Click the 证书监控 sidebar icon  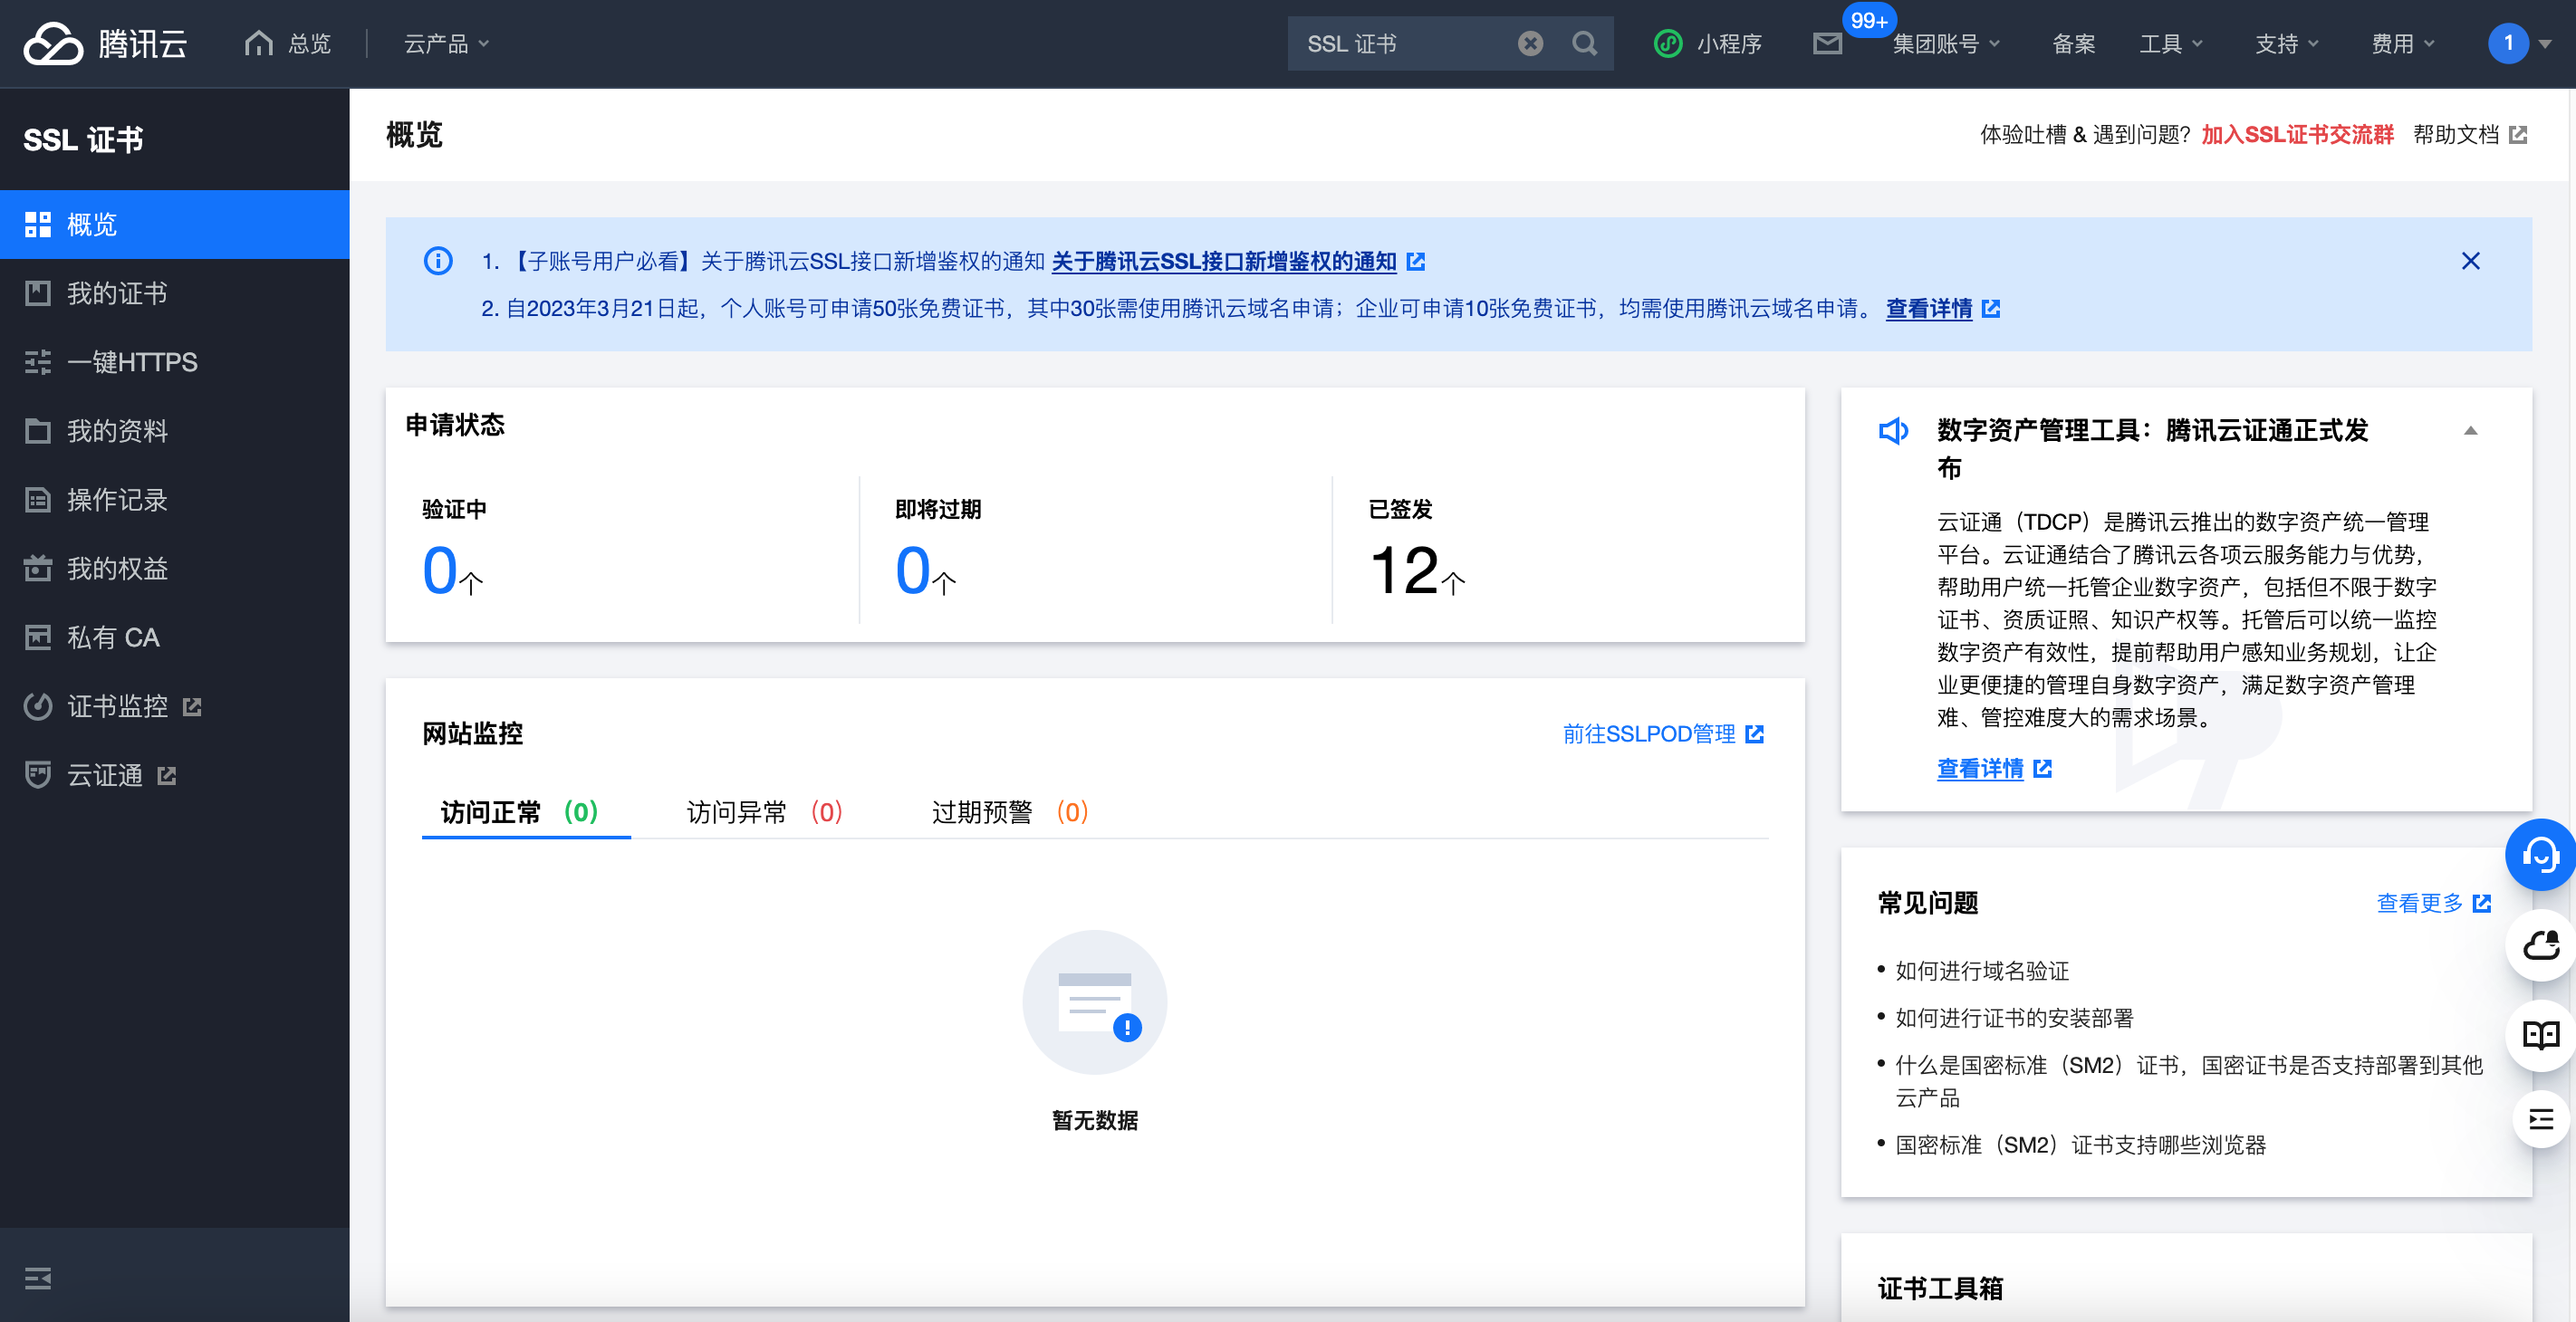[x=38, y=706]
